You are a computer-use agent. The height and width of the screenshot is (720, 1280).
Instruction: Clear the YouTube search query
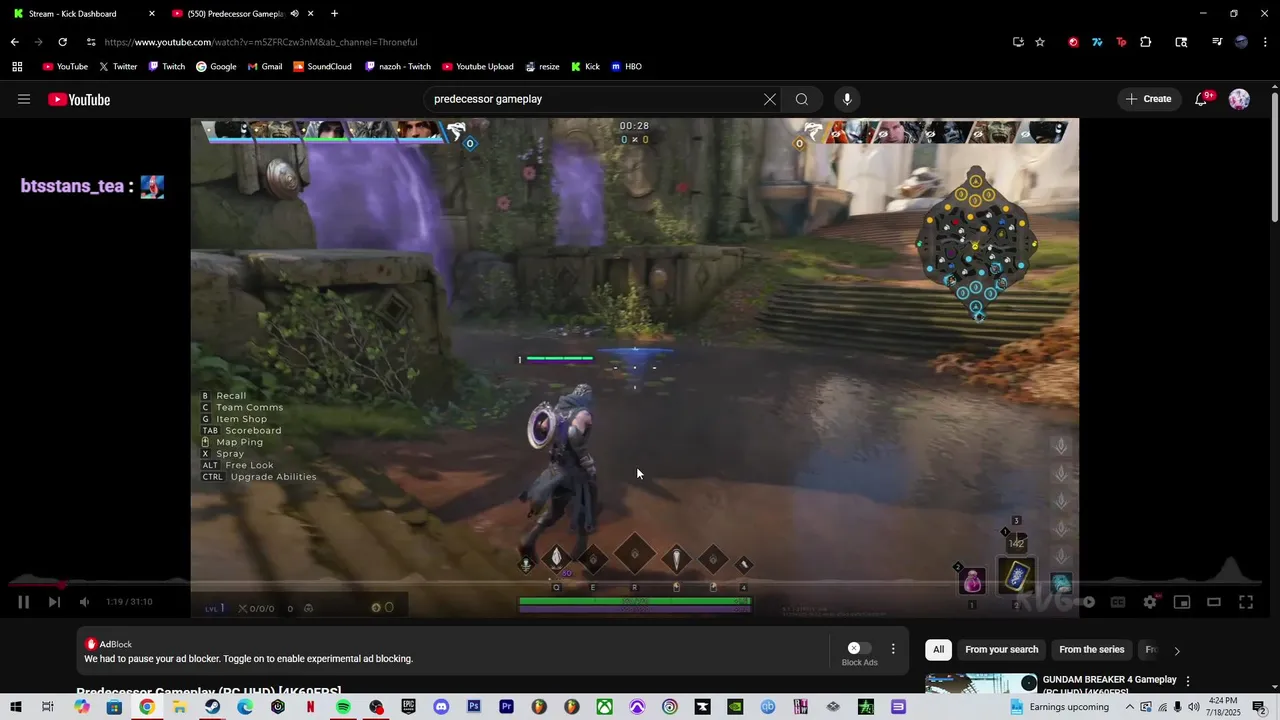(769, 99)
